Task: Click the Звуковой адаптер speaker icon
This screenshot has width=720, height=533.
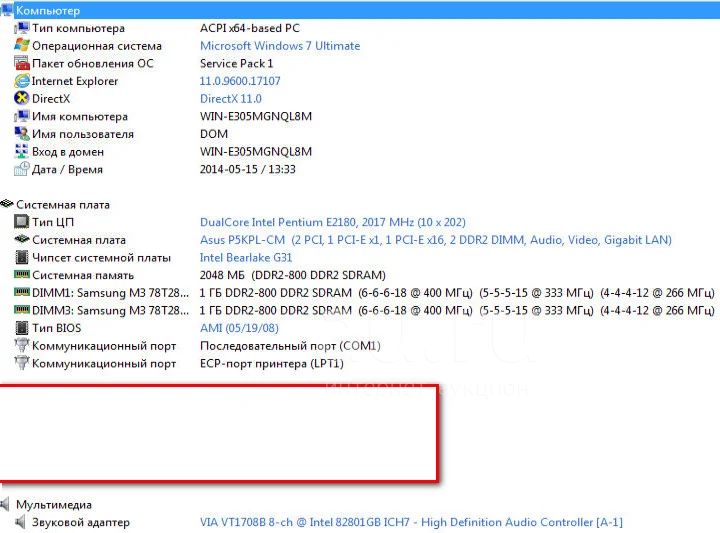Action: coord(20,522)
